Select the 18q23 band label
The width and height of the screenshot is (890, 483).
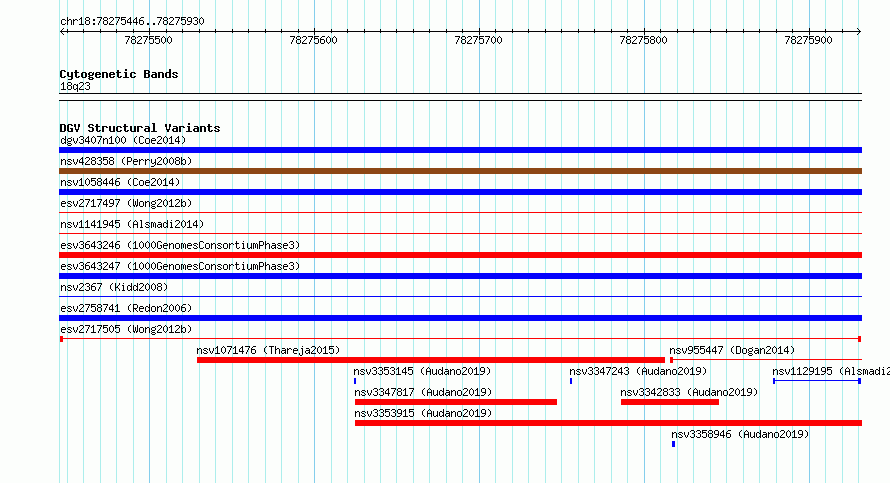pos(75,86)
